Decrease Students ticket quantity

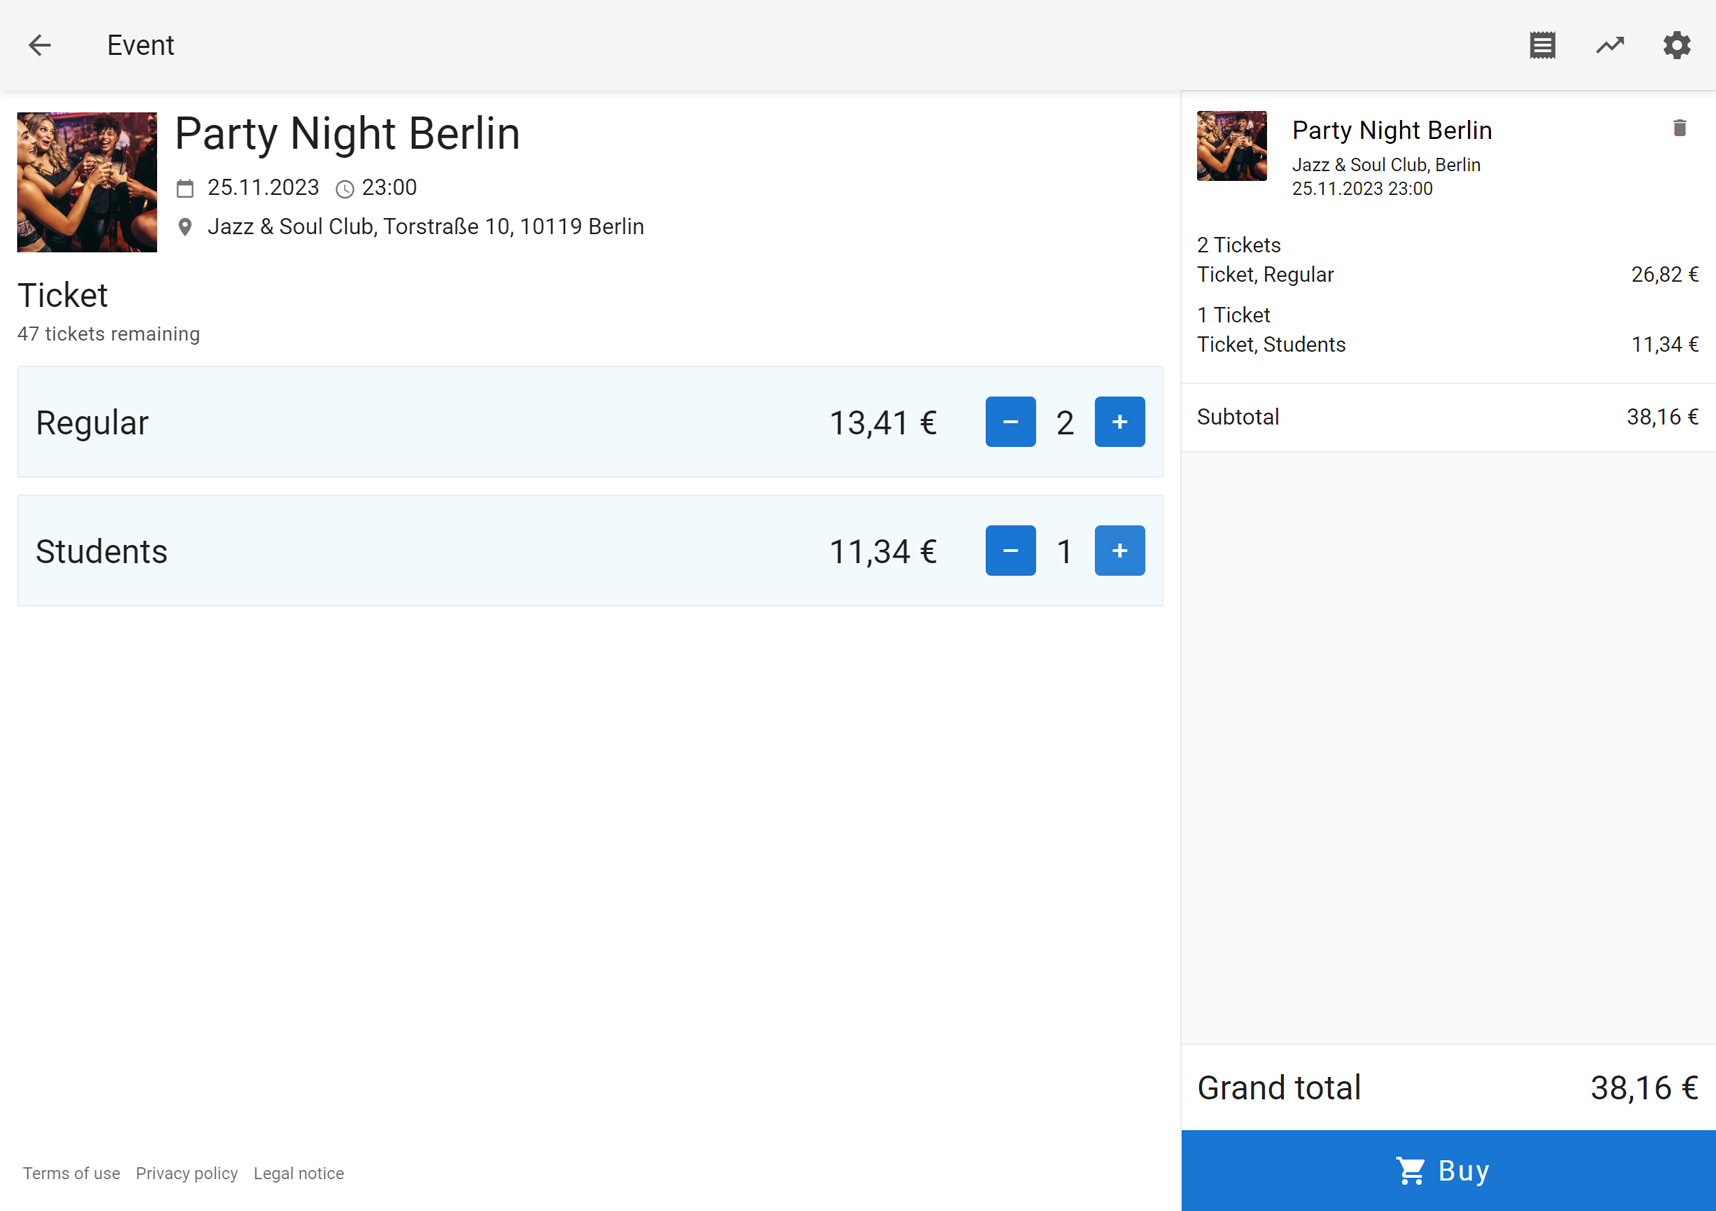point(1010,551)
